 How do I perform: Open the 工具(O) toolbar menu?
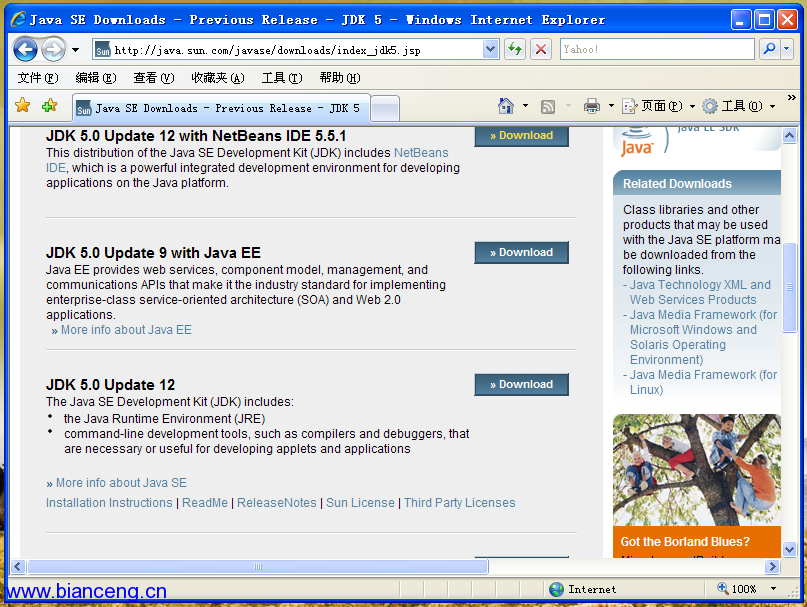pos(739,106)
